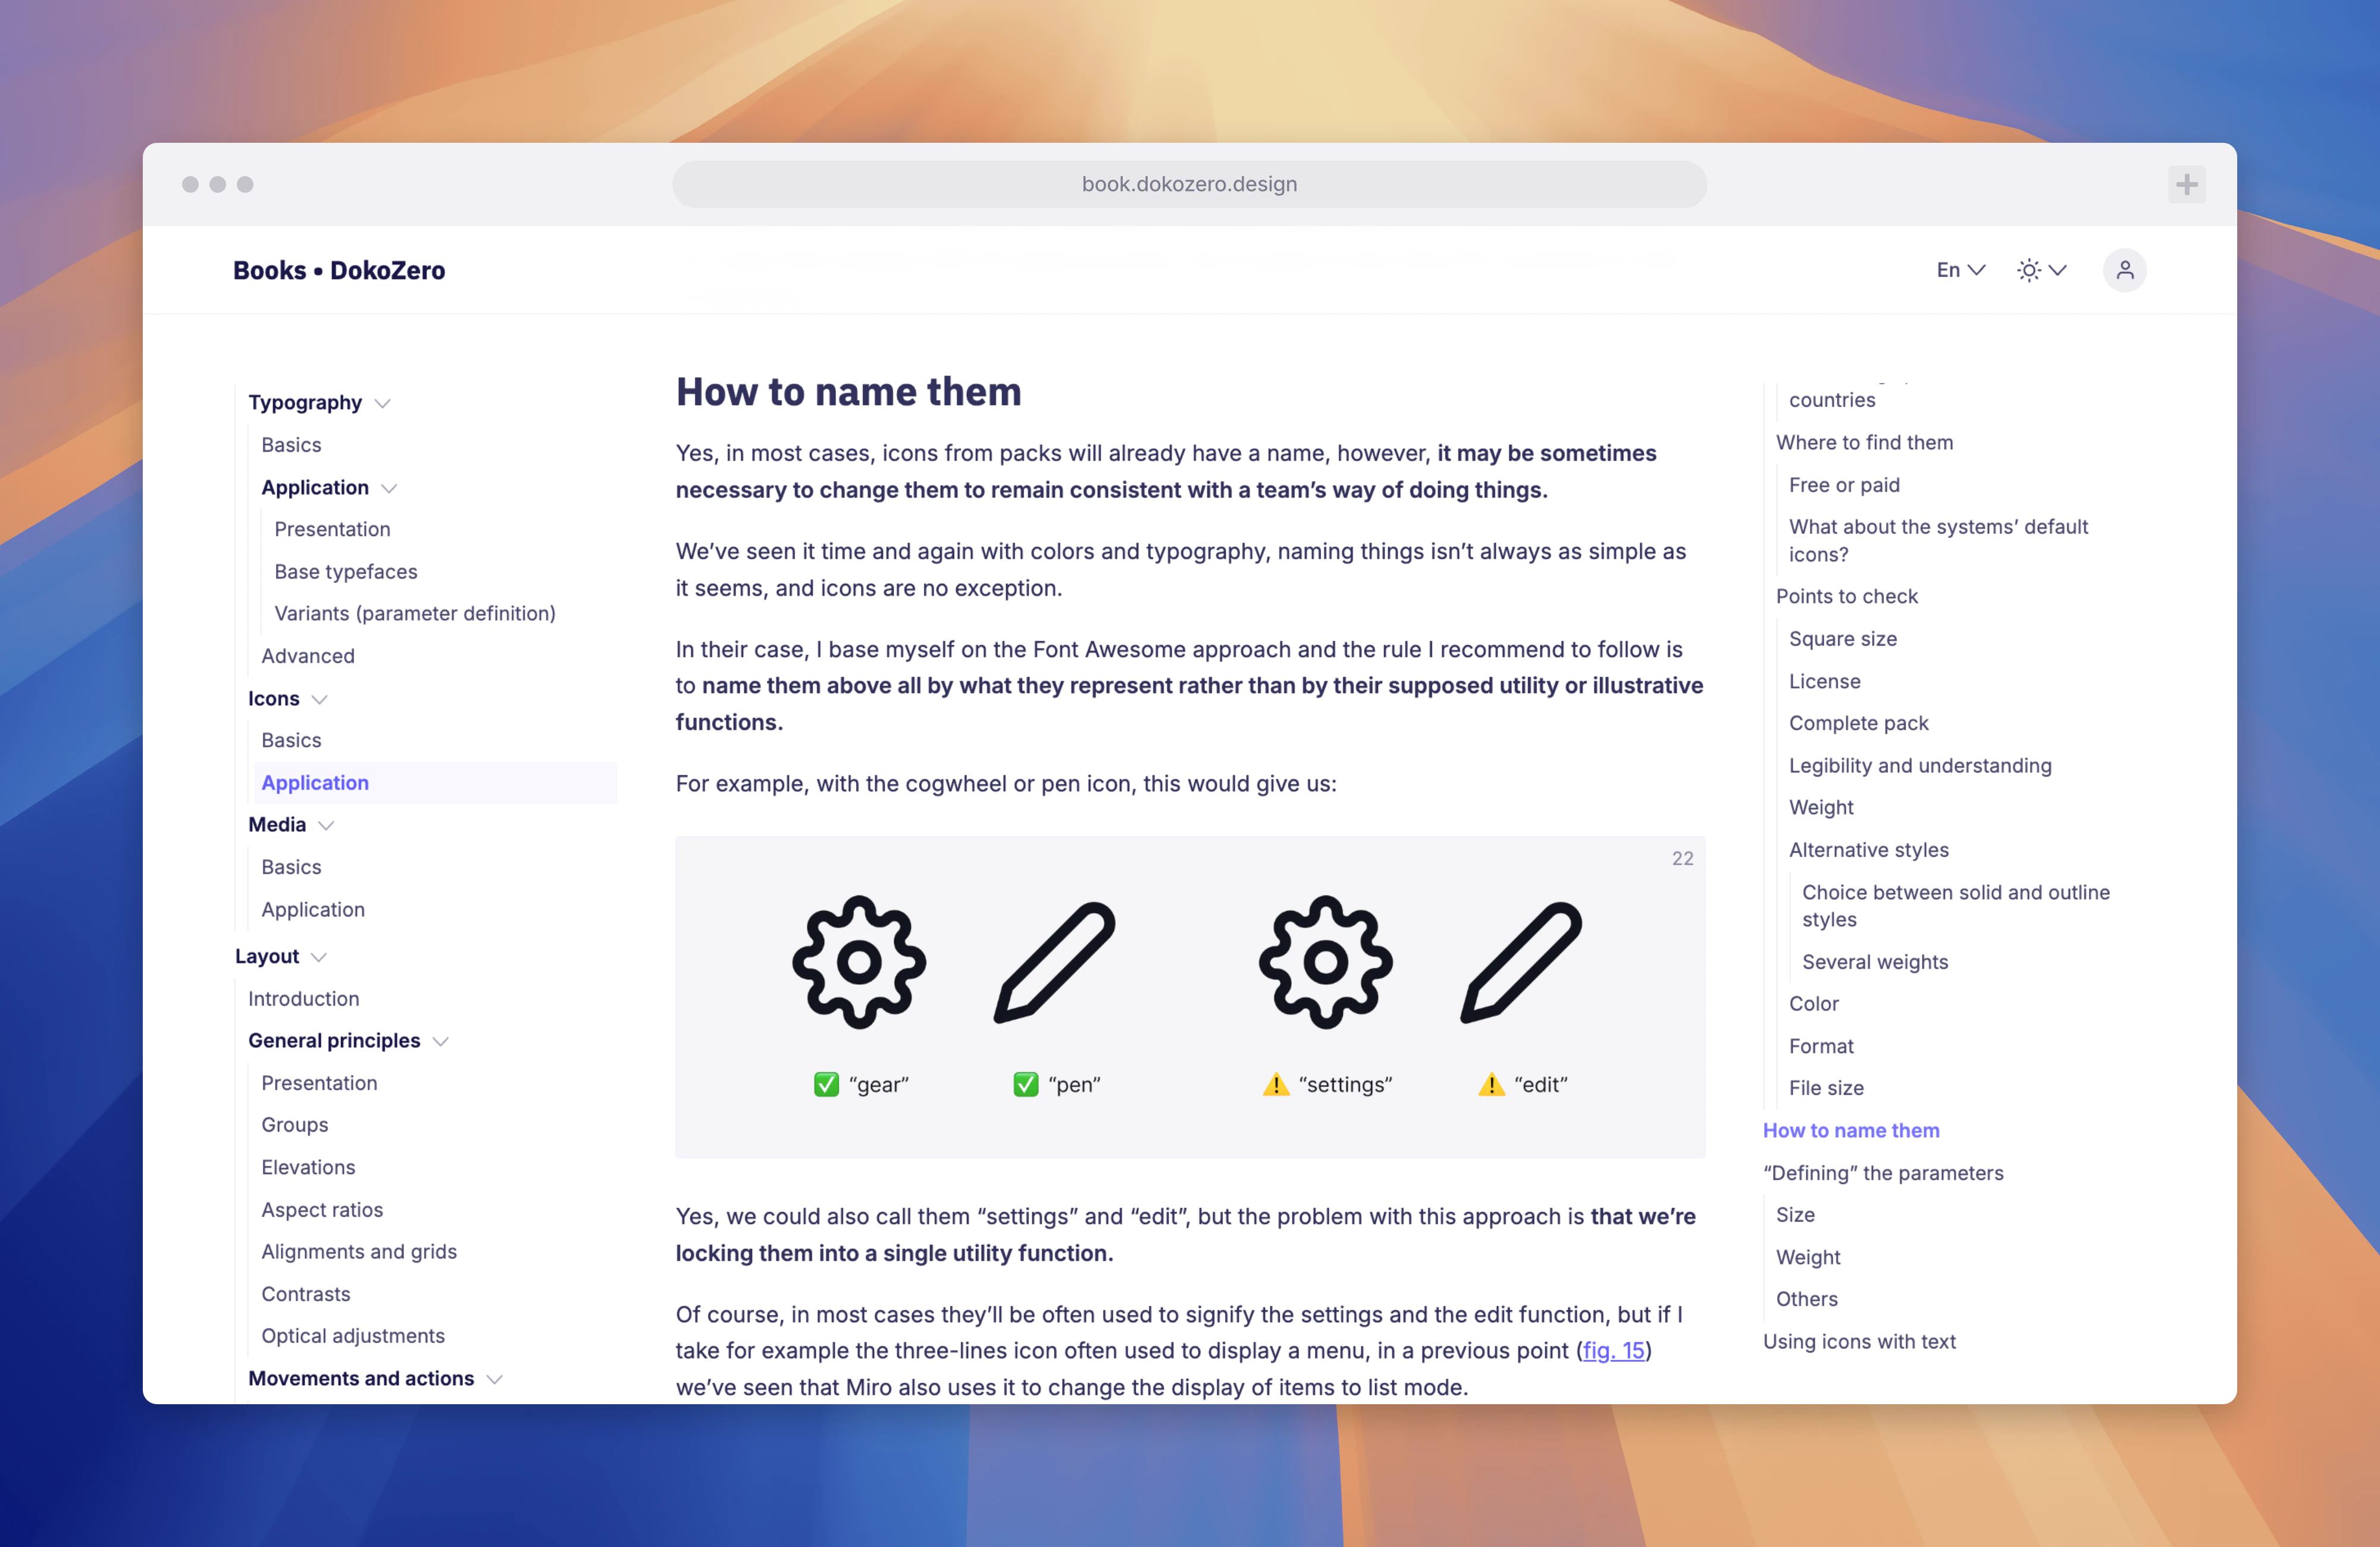Click the pen icon labeled "edit"
The height and width of the screenshot is (1547, 2380).
[1521, 962]
